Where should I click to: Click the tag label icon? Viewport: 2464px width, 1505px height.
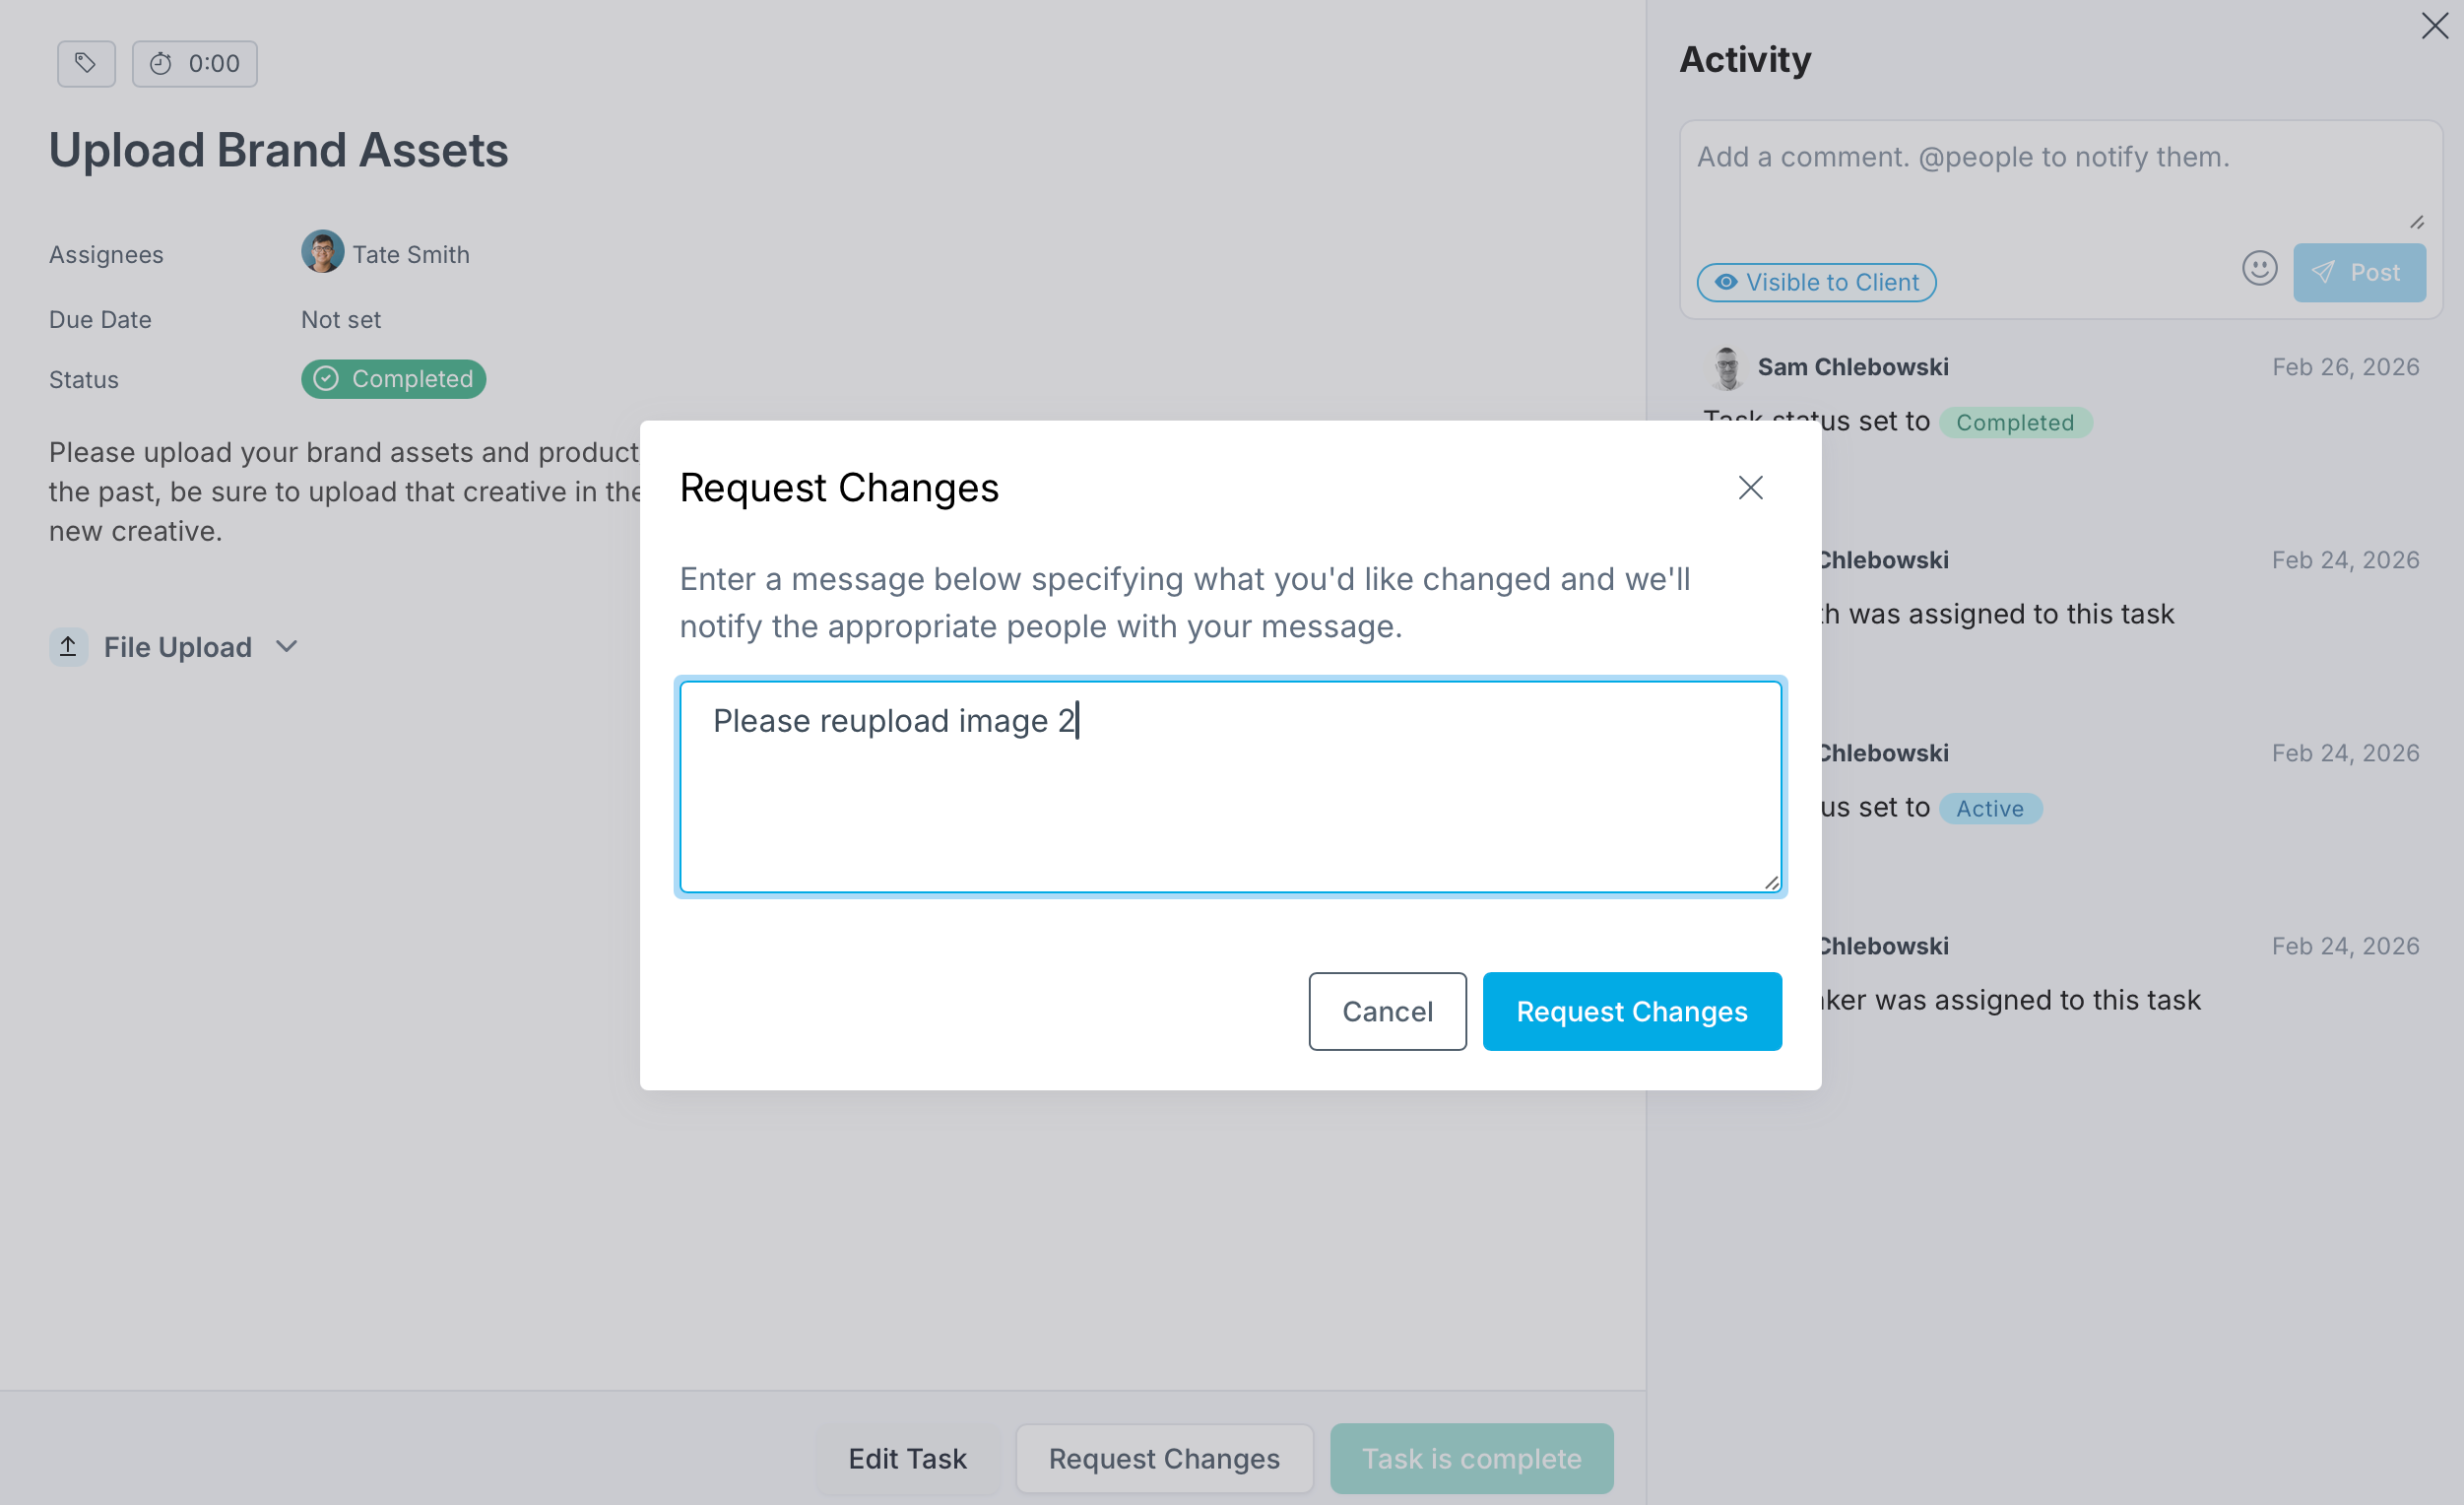[86, 64]
